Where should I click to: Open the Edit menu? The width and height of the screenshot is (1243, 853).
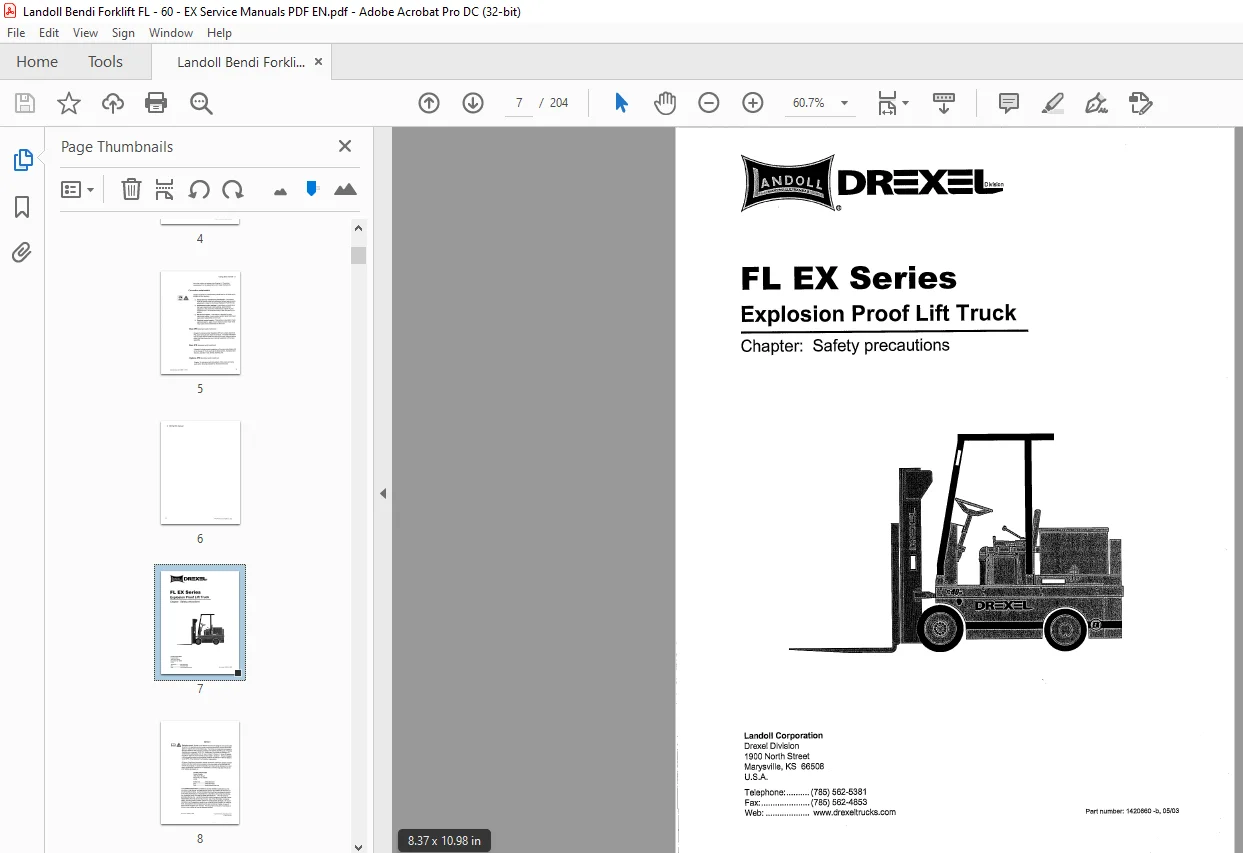[x=49, y=33]
